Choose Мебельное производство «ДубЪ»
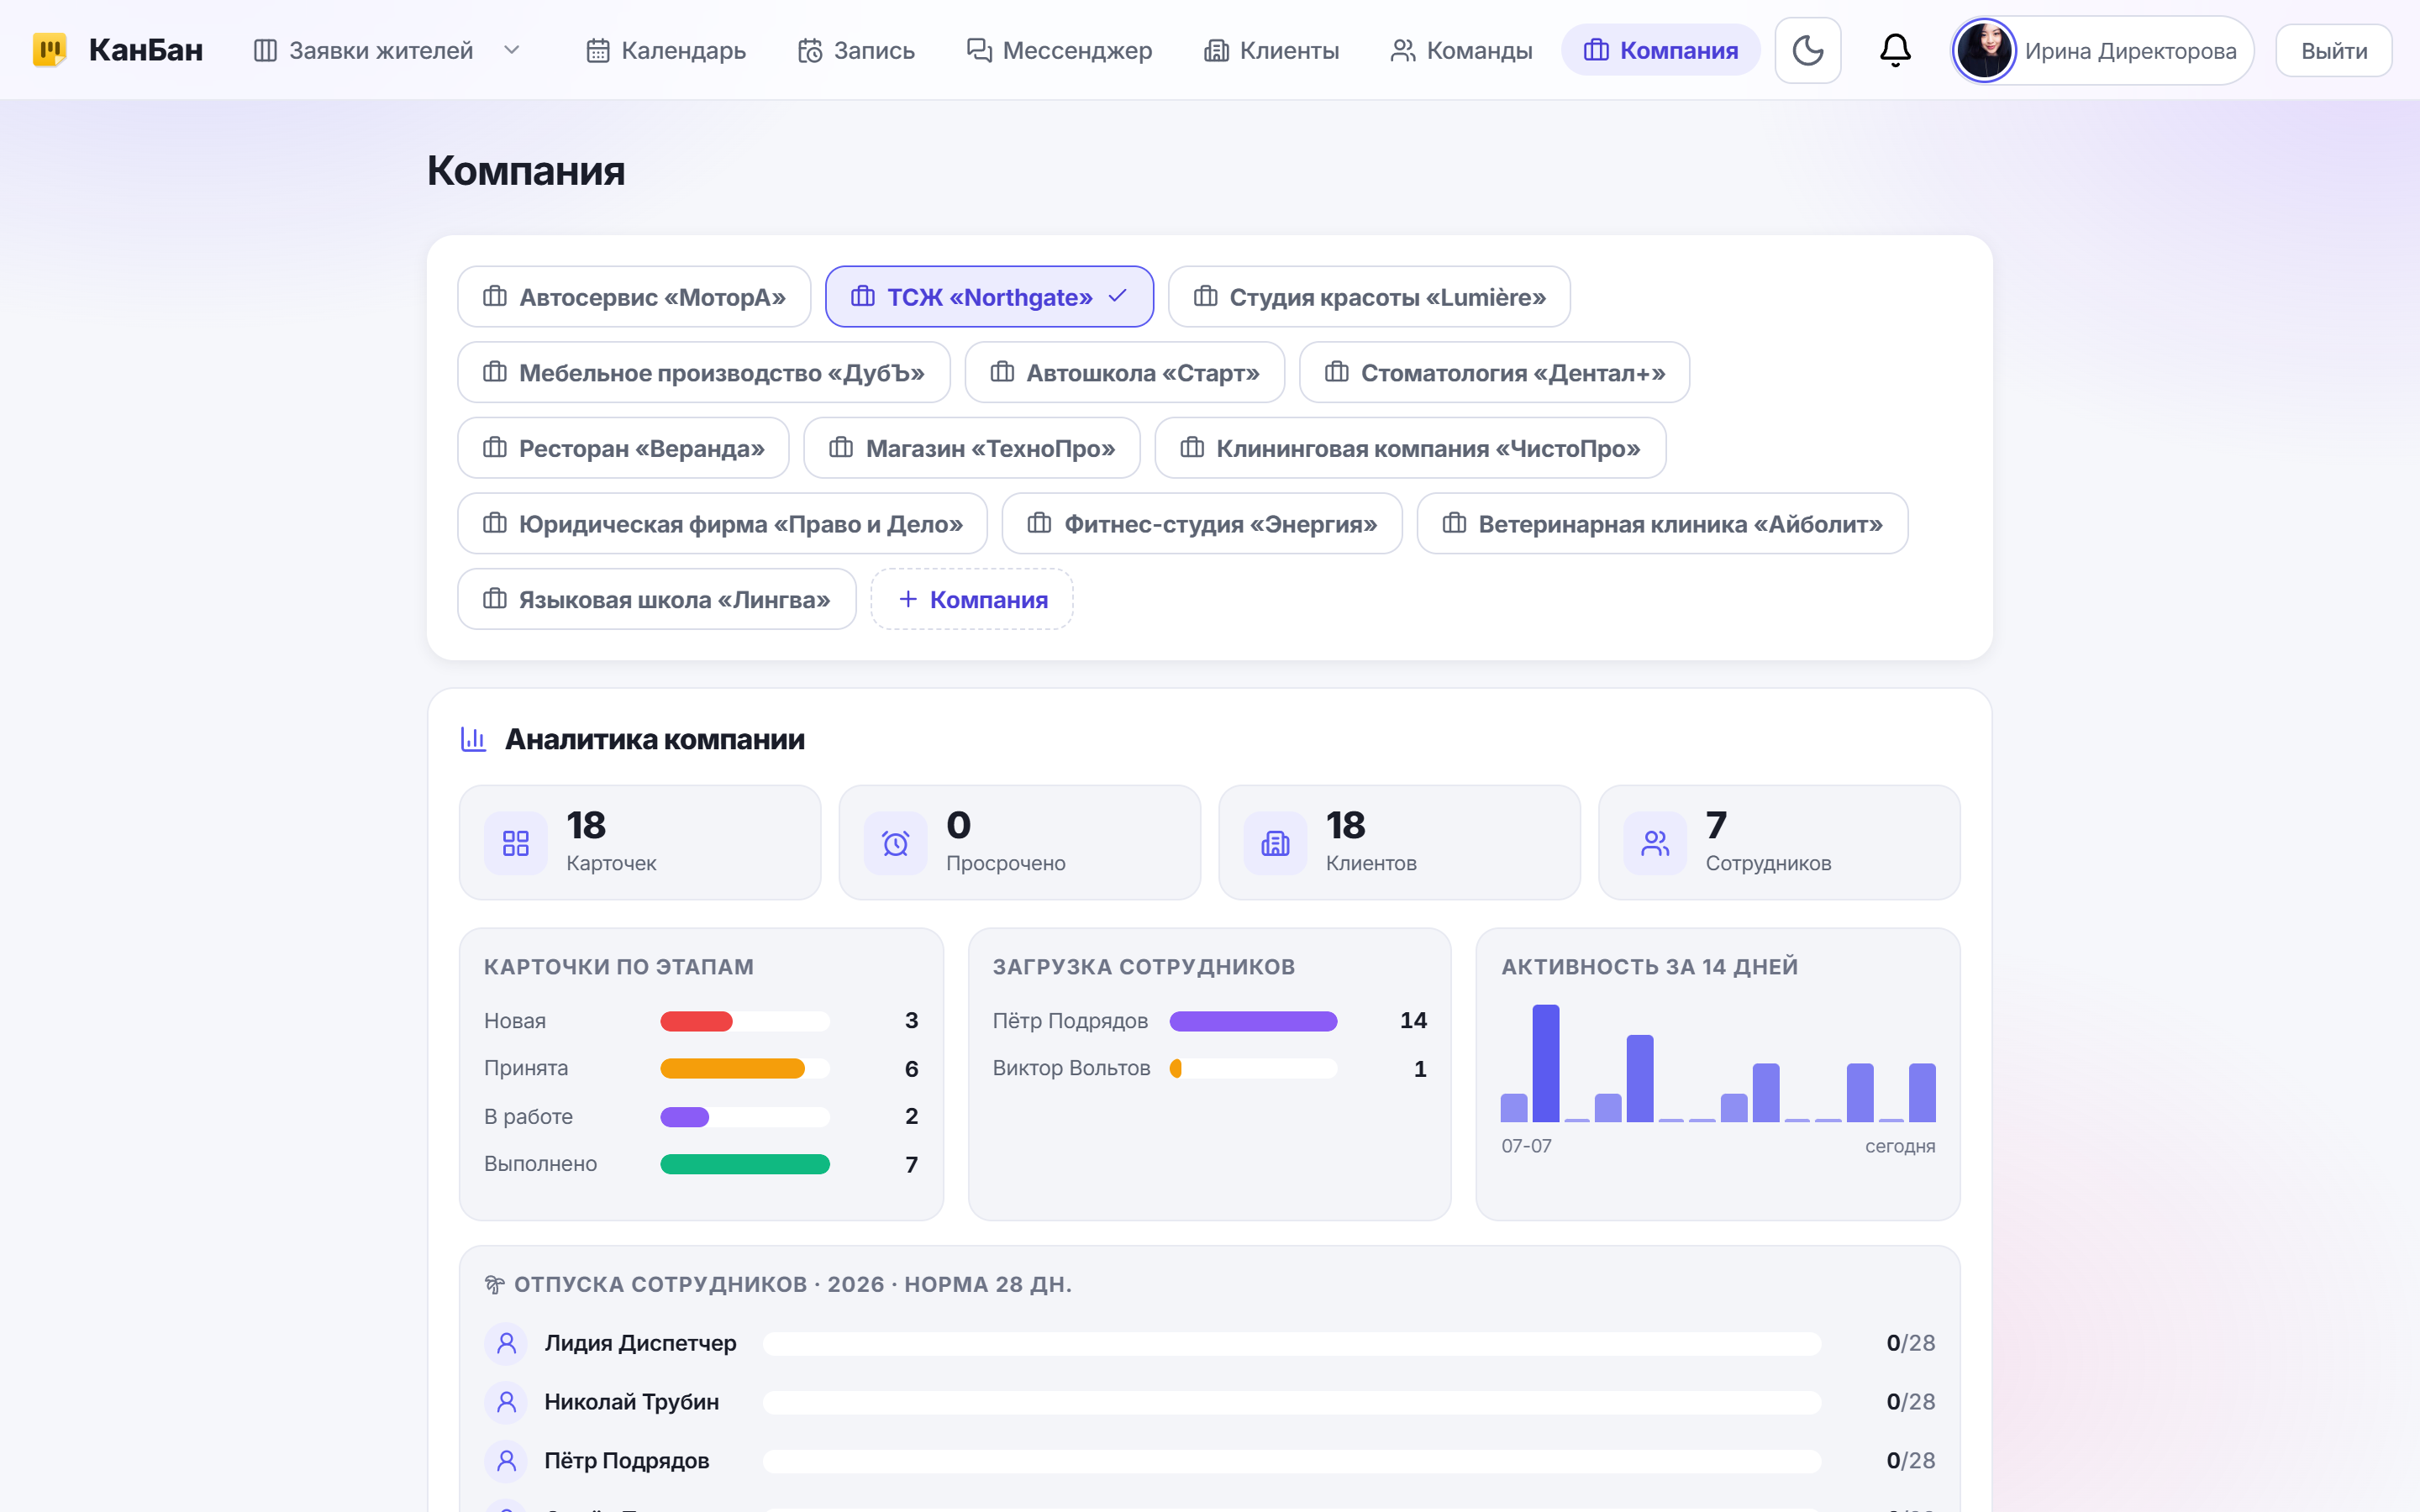The image size is (2420, 1512). coord(703,372)
